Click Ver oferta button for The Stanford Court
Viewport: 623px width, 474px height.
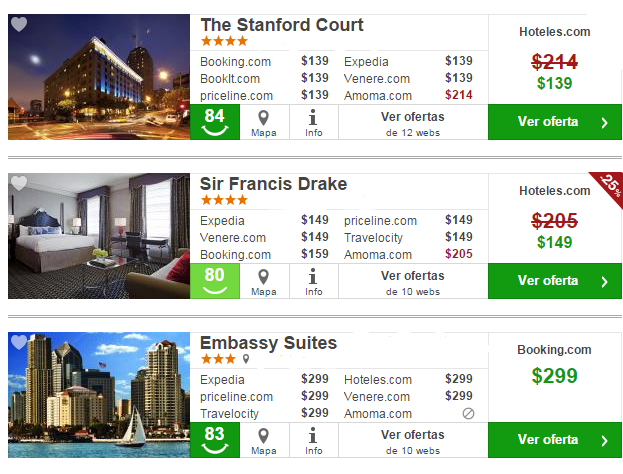(x=555, y=122)
